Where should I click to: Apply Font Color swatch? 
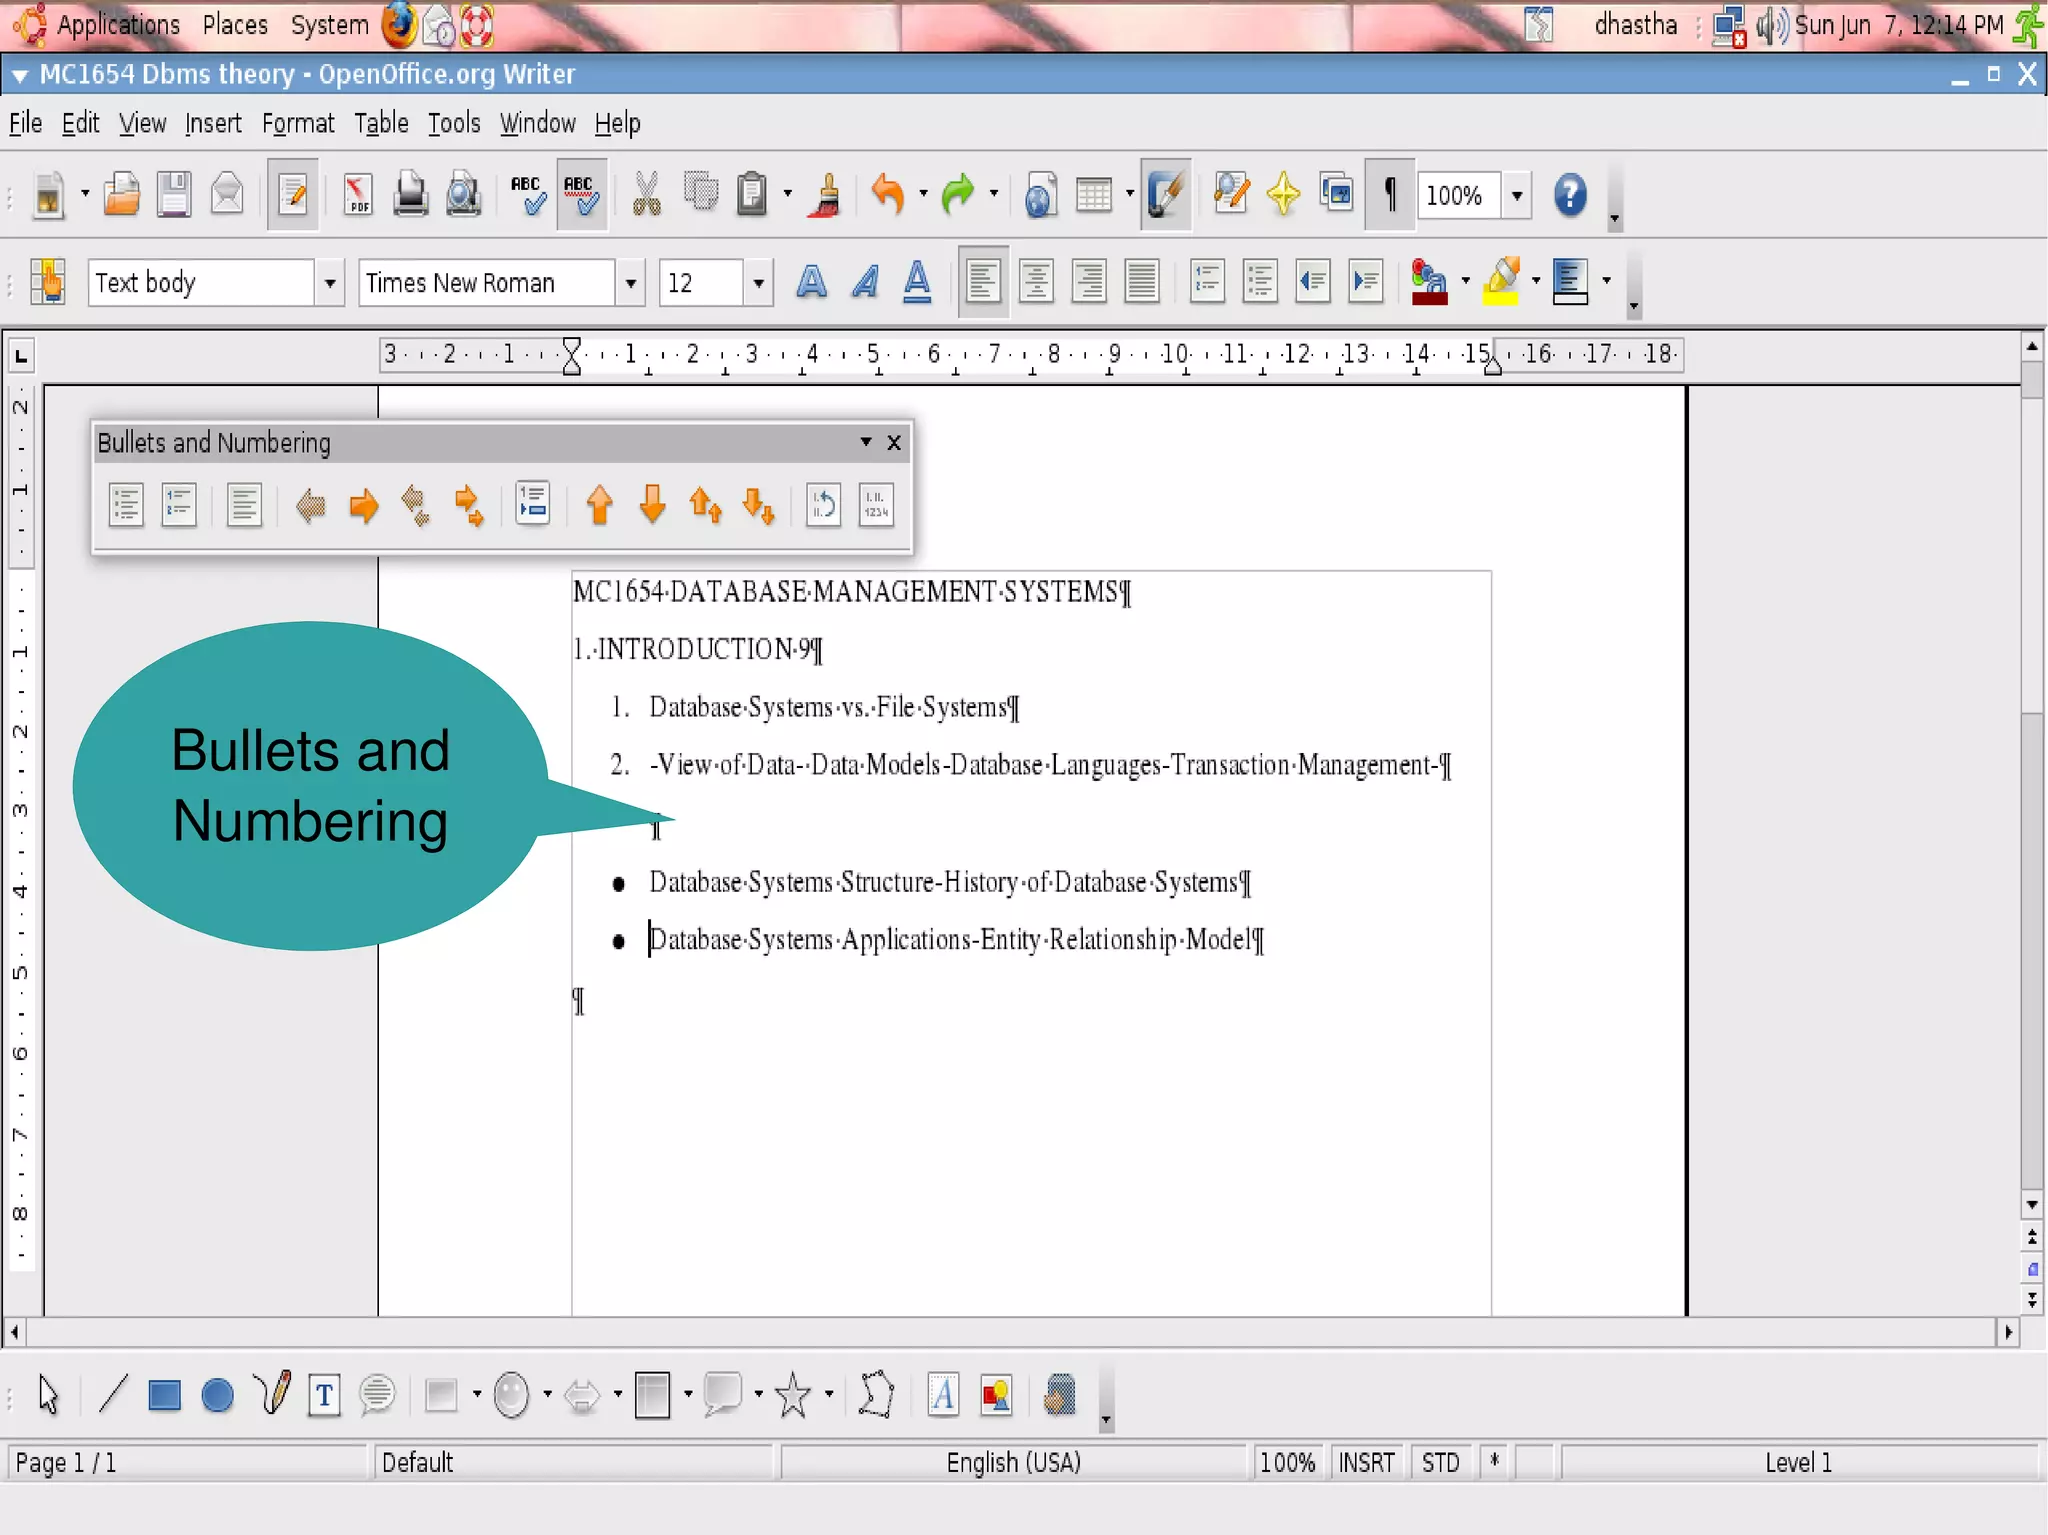(x=1429, y=282)
